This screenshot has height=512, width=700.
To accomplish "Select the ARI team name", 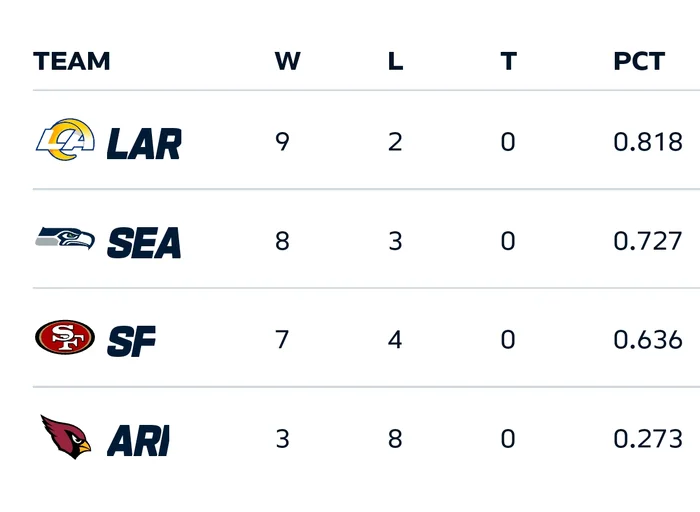I will [x=138, y=438].
